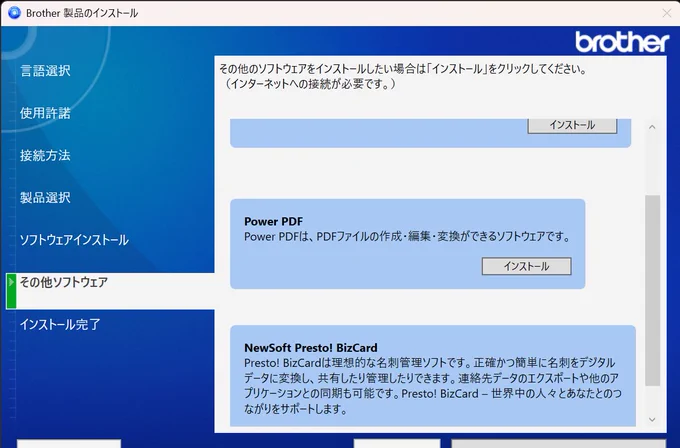Viewport: 680px width, 448px height.
Task: Click the Brother 製品のインストール window title
Action: point(82,13)
